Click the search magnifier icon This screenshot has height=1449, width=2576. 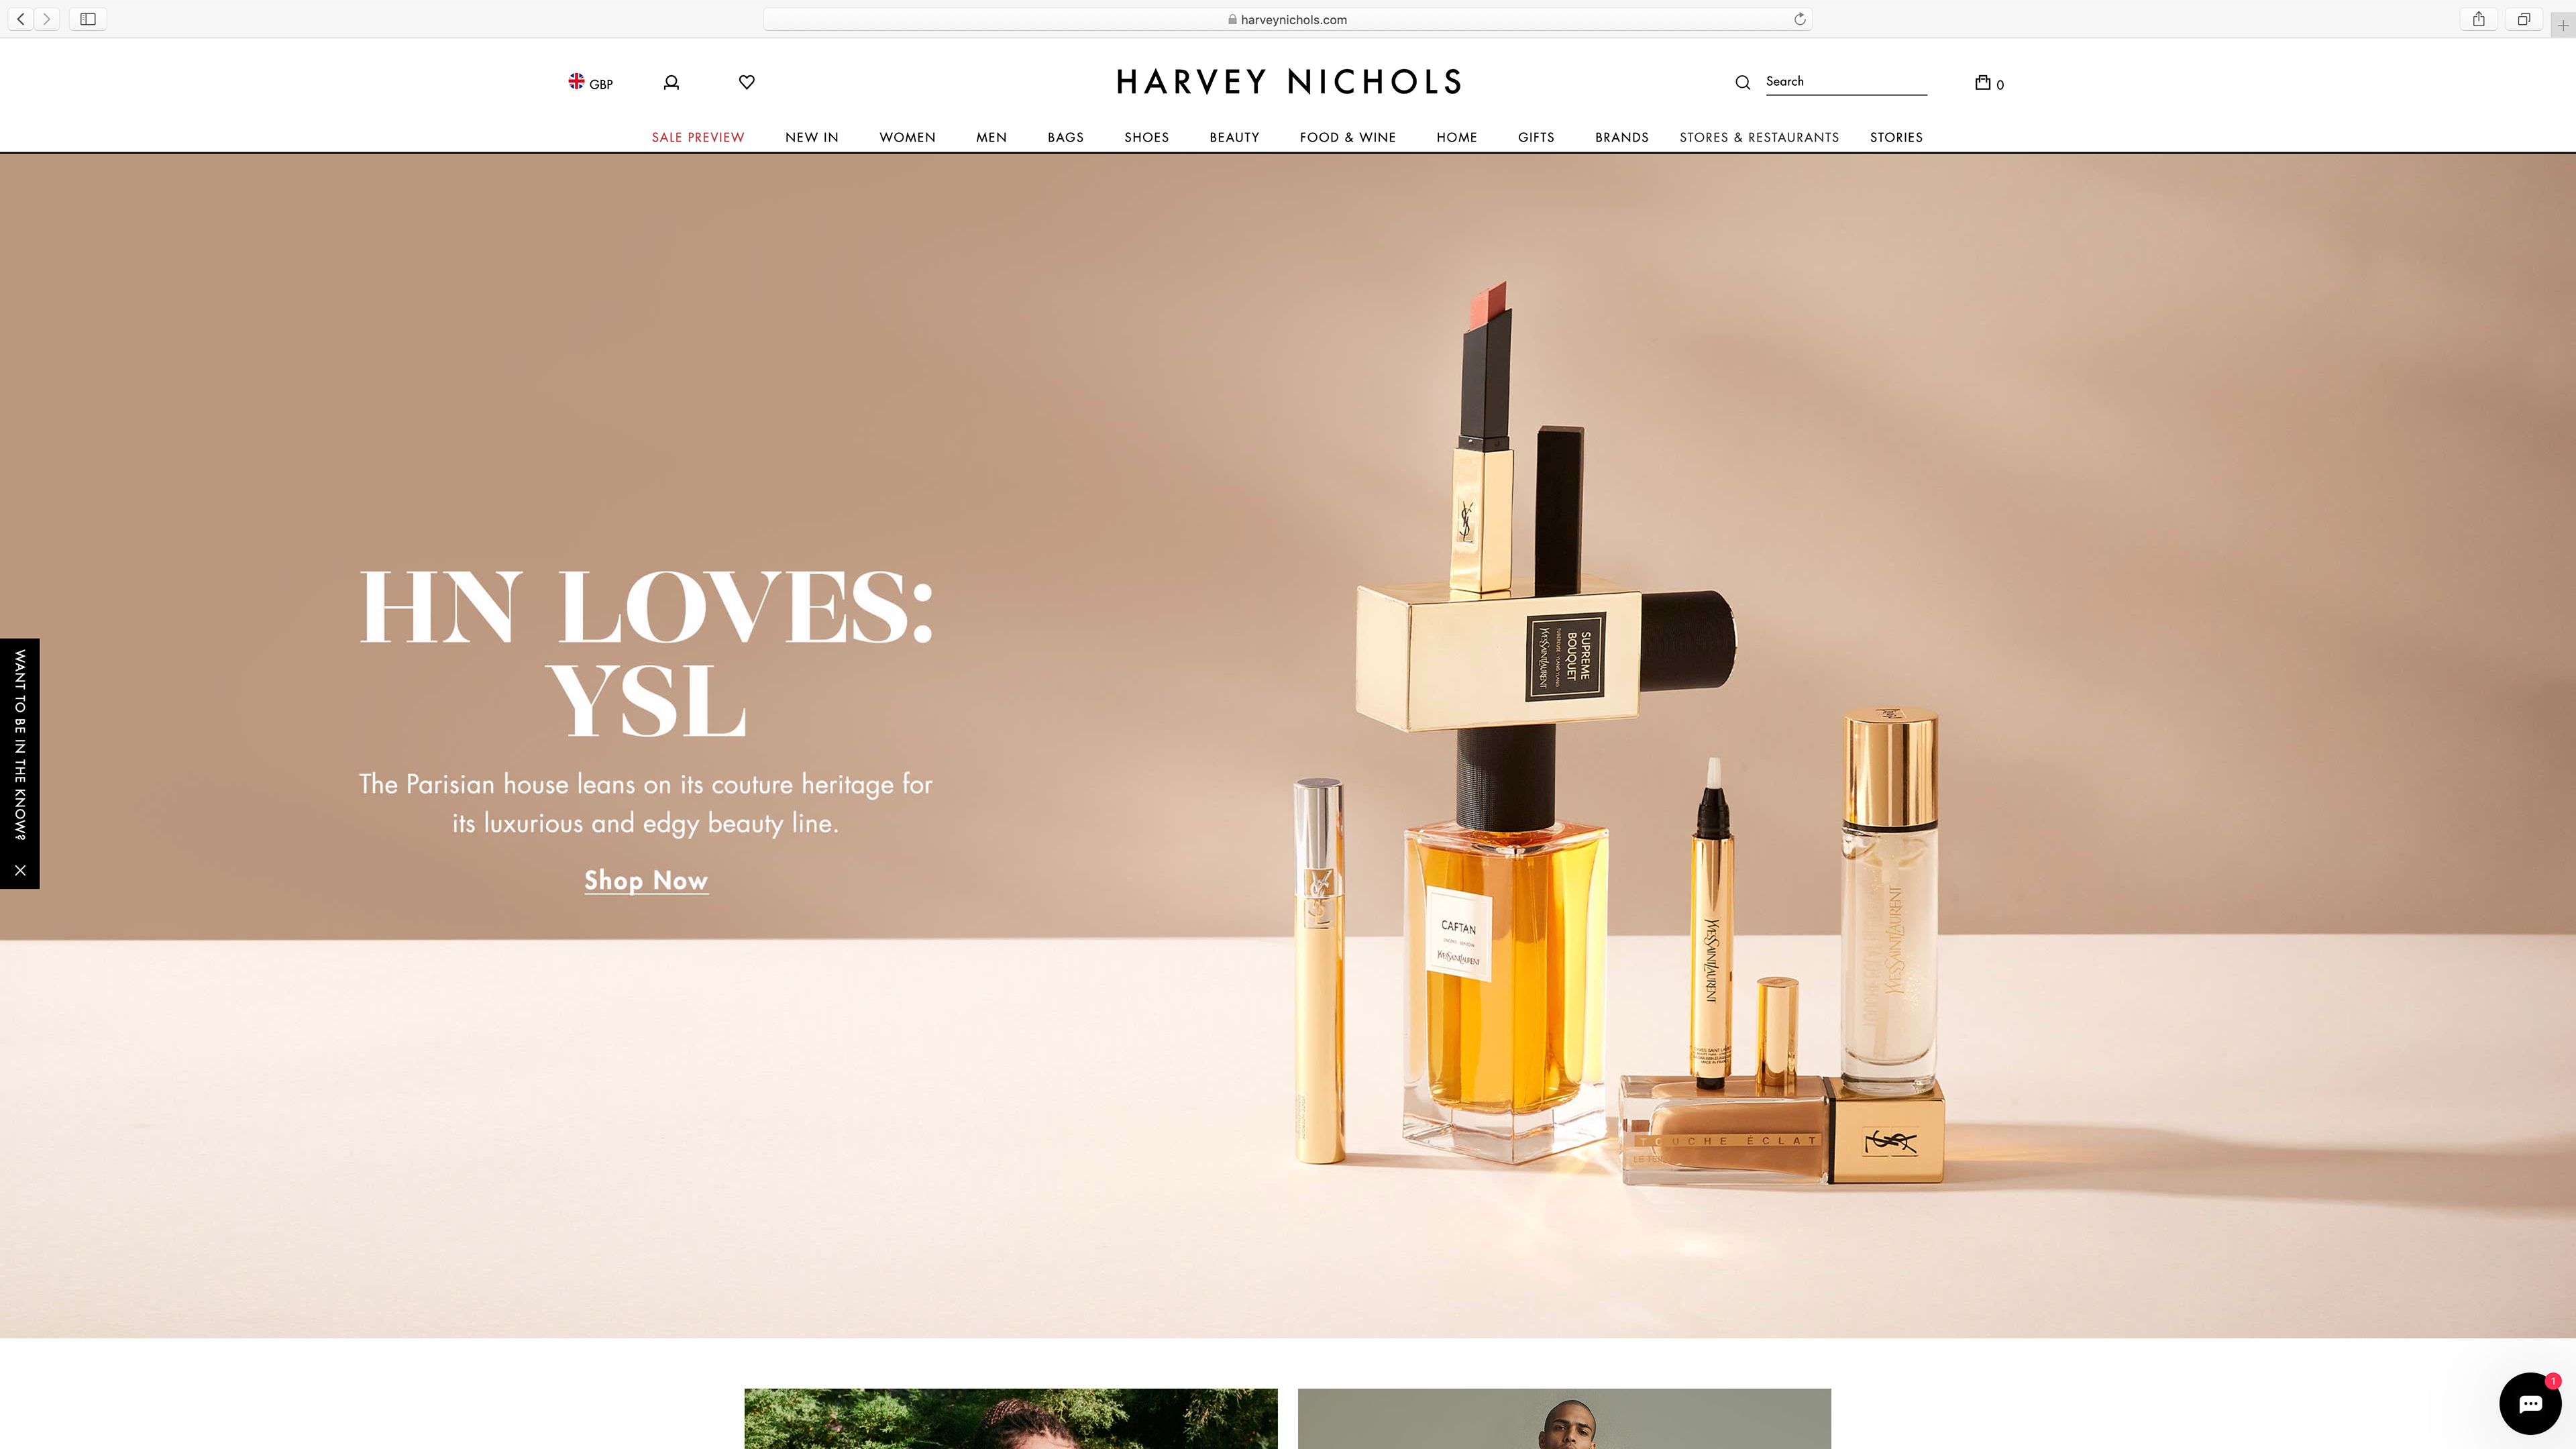[1742, 83]
